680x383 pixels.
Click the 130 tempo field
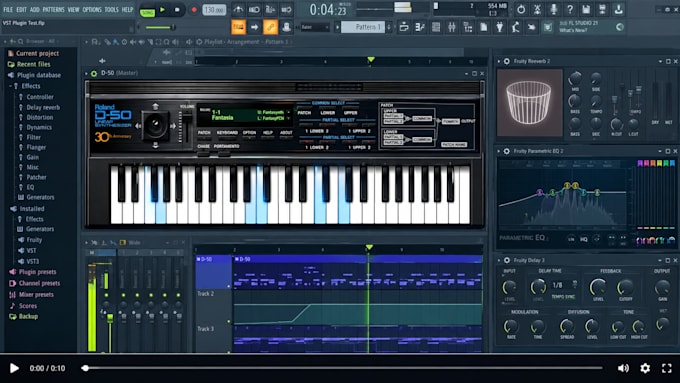tap(214, 10)
